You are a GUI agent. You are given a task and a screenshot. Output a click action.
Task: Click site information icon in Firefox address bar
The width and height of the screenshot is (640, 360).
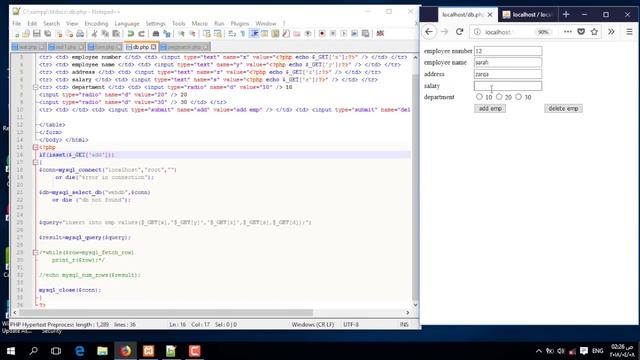pos(477,32)
